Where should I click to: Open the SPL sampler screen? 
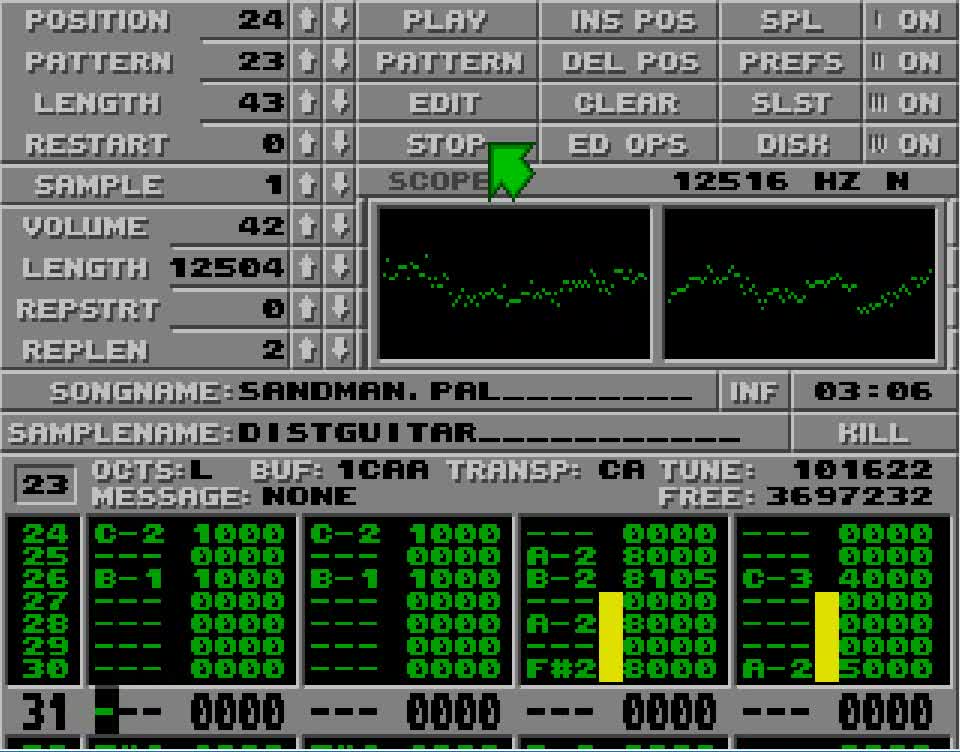coord(791,20)
